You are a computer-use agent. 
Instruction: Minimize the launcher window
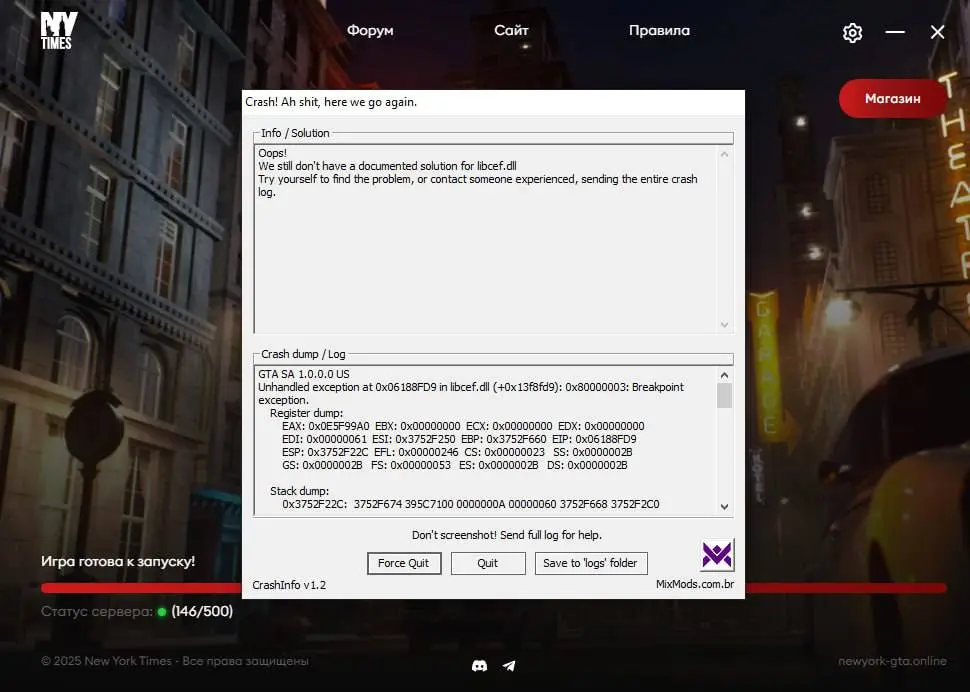pyautogui.click(x=895, y=33)
